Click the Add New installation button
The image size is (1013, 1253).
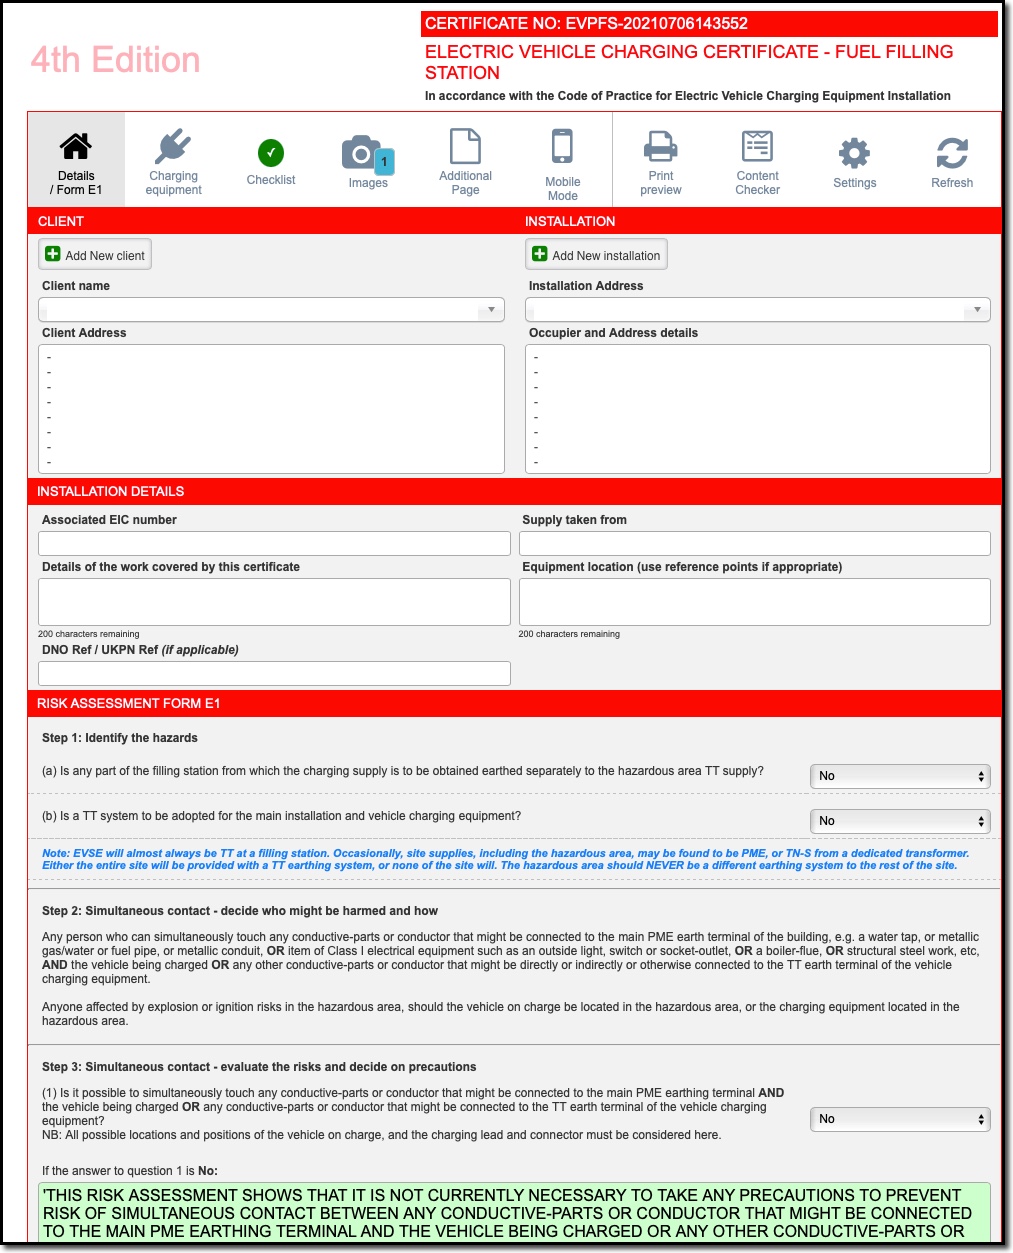595,254
